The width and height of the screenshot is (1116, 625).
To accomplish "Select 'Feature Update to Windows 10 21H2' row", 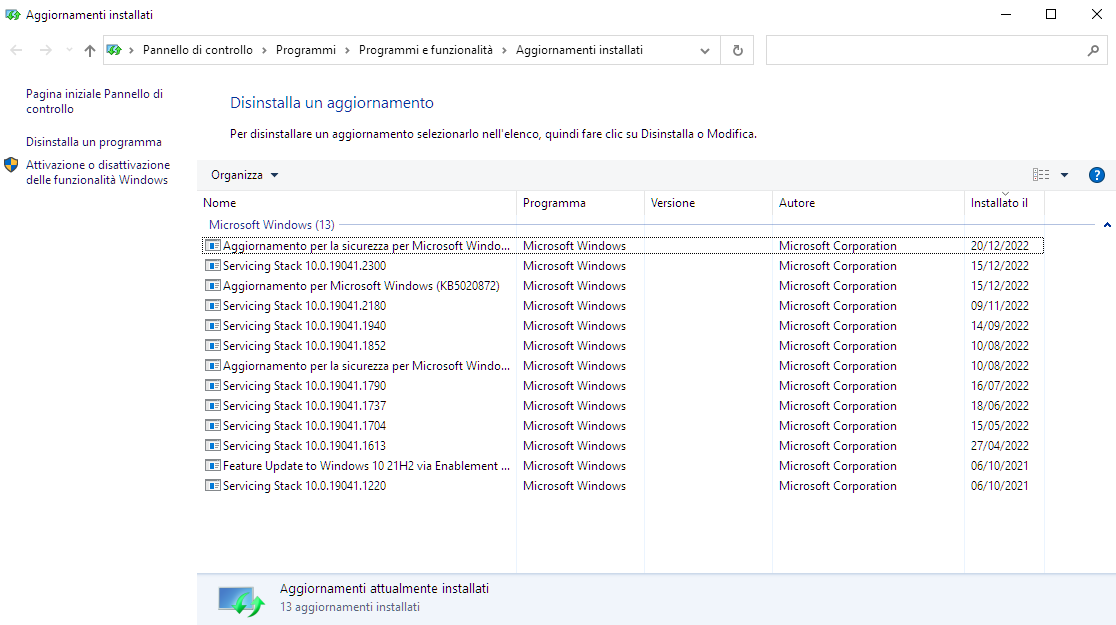I will 623,466.
